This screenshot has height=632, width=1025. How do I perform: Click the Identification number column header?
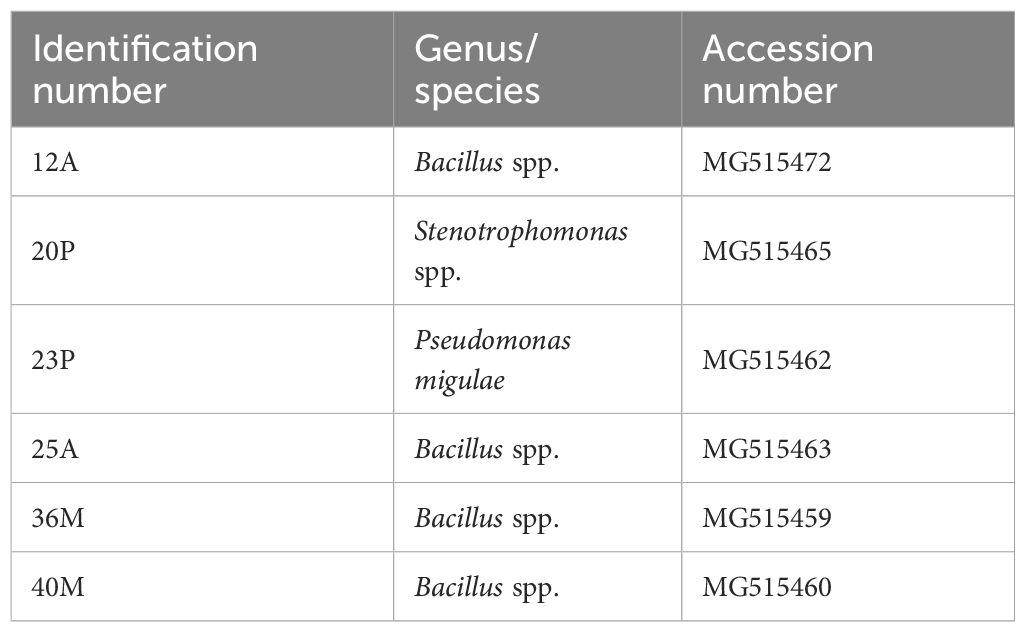pos(134,70)
